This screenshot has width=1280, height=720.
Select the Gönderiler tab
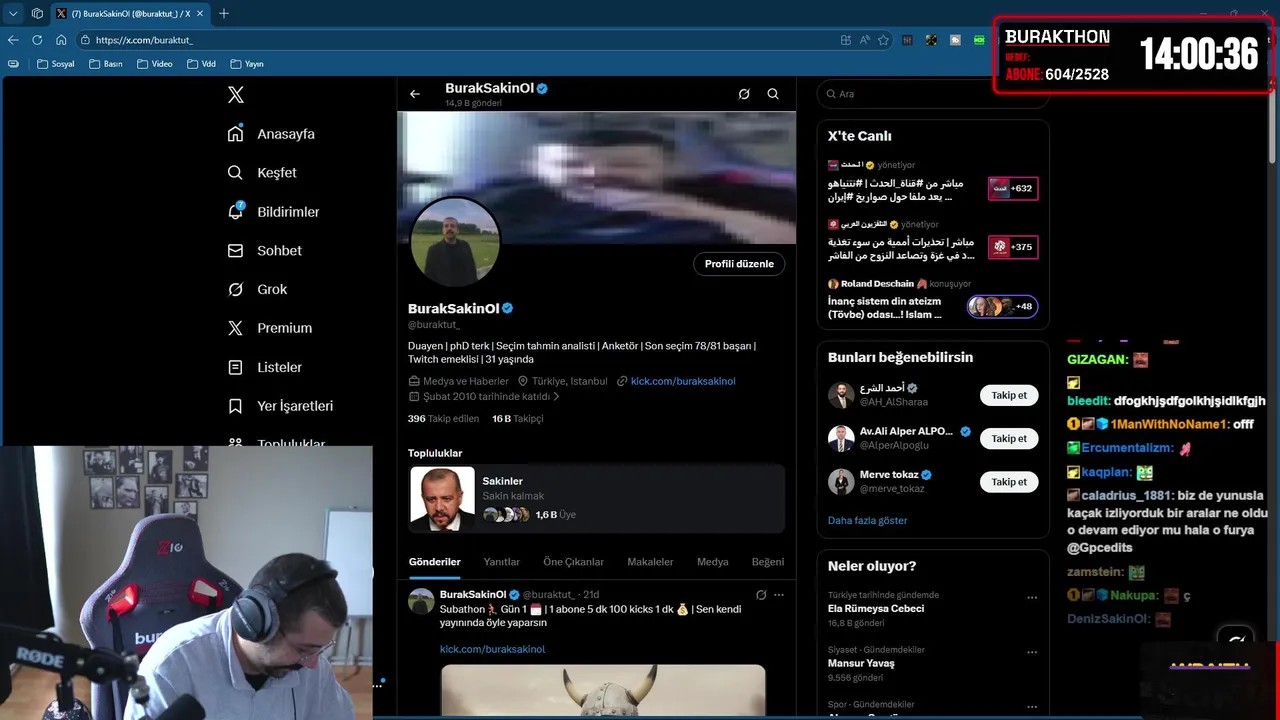[x=435, y=562]
